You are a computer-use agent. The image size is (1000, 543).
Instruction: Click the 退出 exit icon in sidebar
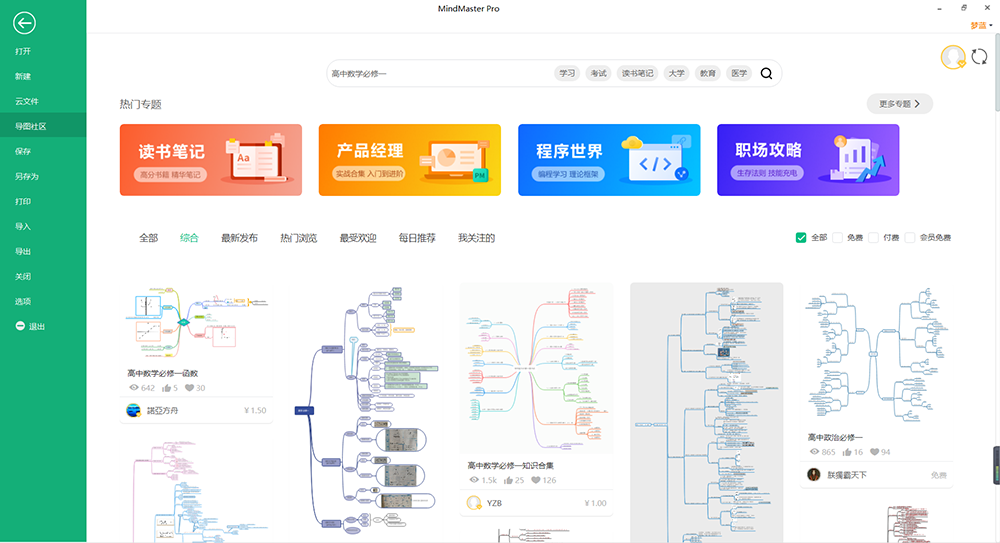click(20, 326)
